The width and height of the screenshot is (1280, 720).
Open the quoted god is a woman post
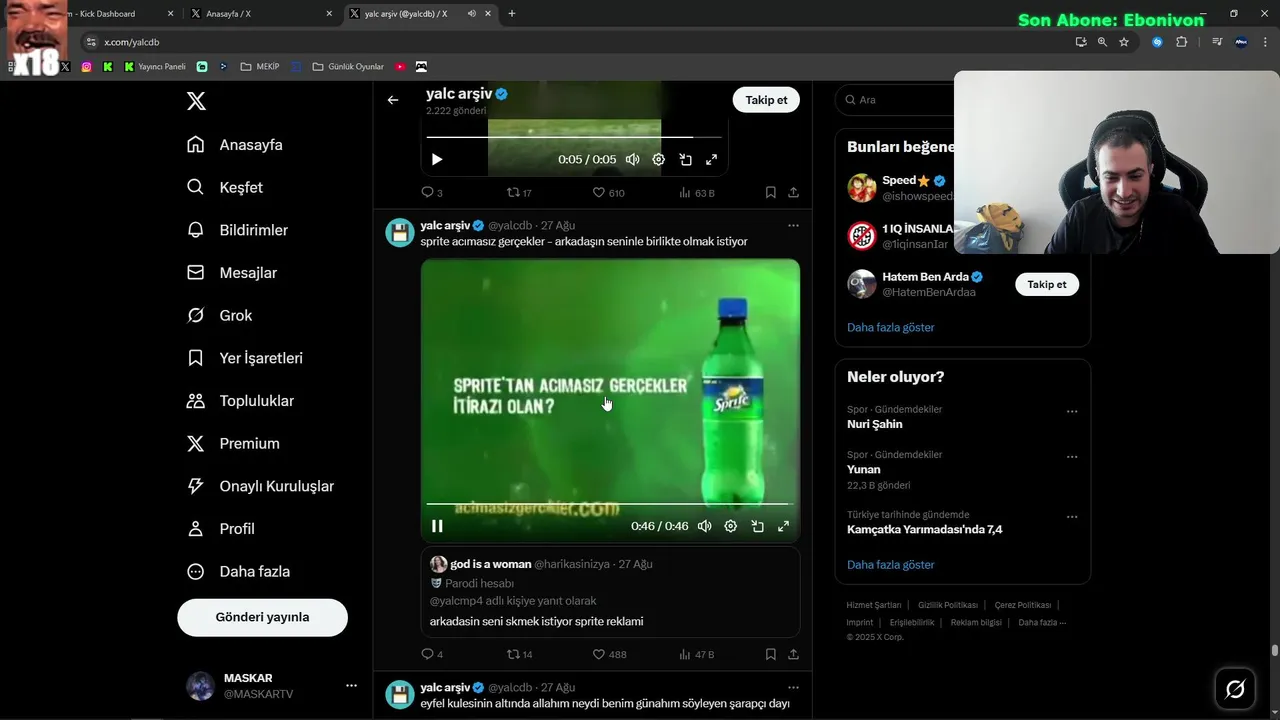click(610, 592)
